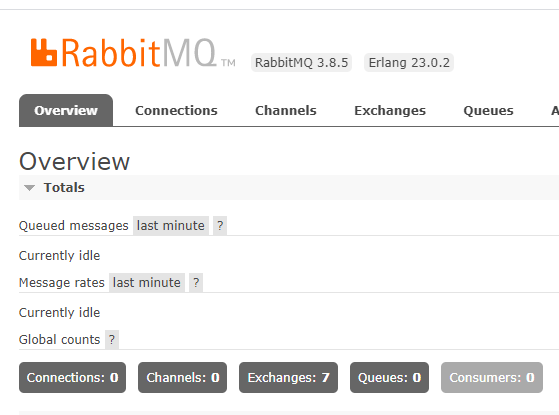The image size is (559, 415).
Task: Click Currently idle under Queued messages
Action: [x=60, y=256]
